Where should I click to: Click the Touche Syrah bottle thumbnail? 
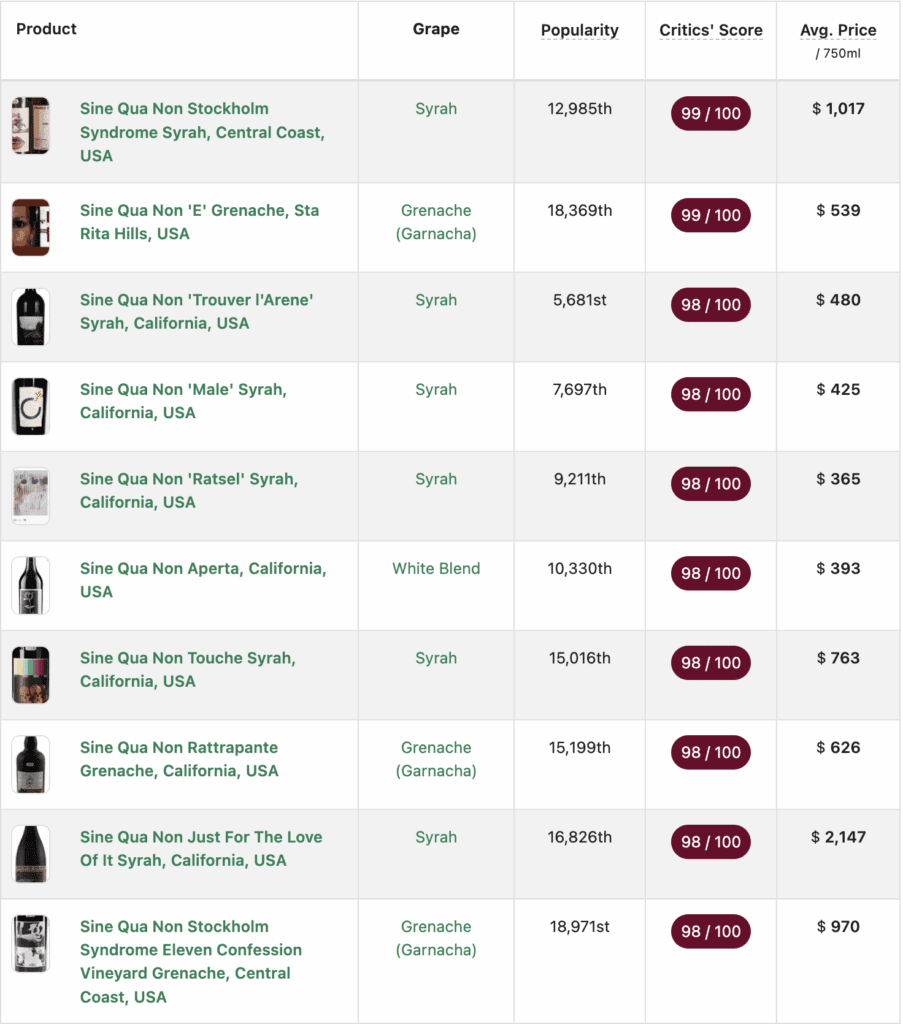31,674
